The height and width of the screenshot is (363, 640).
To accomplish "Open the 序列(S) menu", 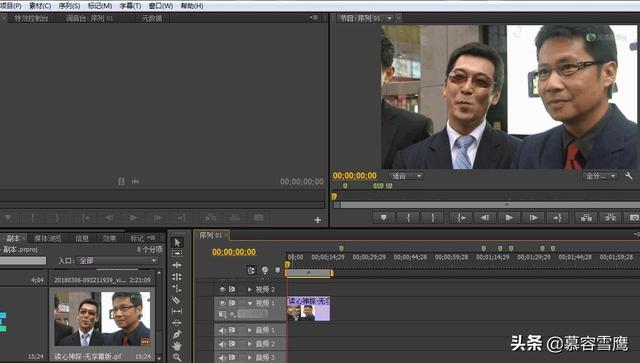I will (x=69, y=6).
